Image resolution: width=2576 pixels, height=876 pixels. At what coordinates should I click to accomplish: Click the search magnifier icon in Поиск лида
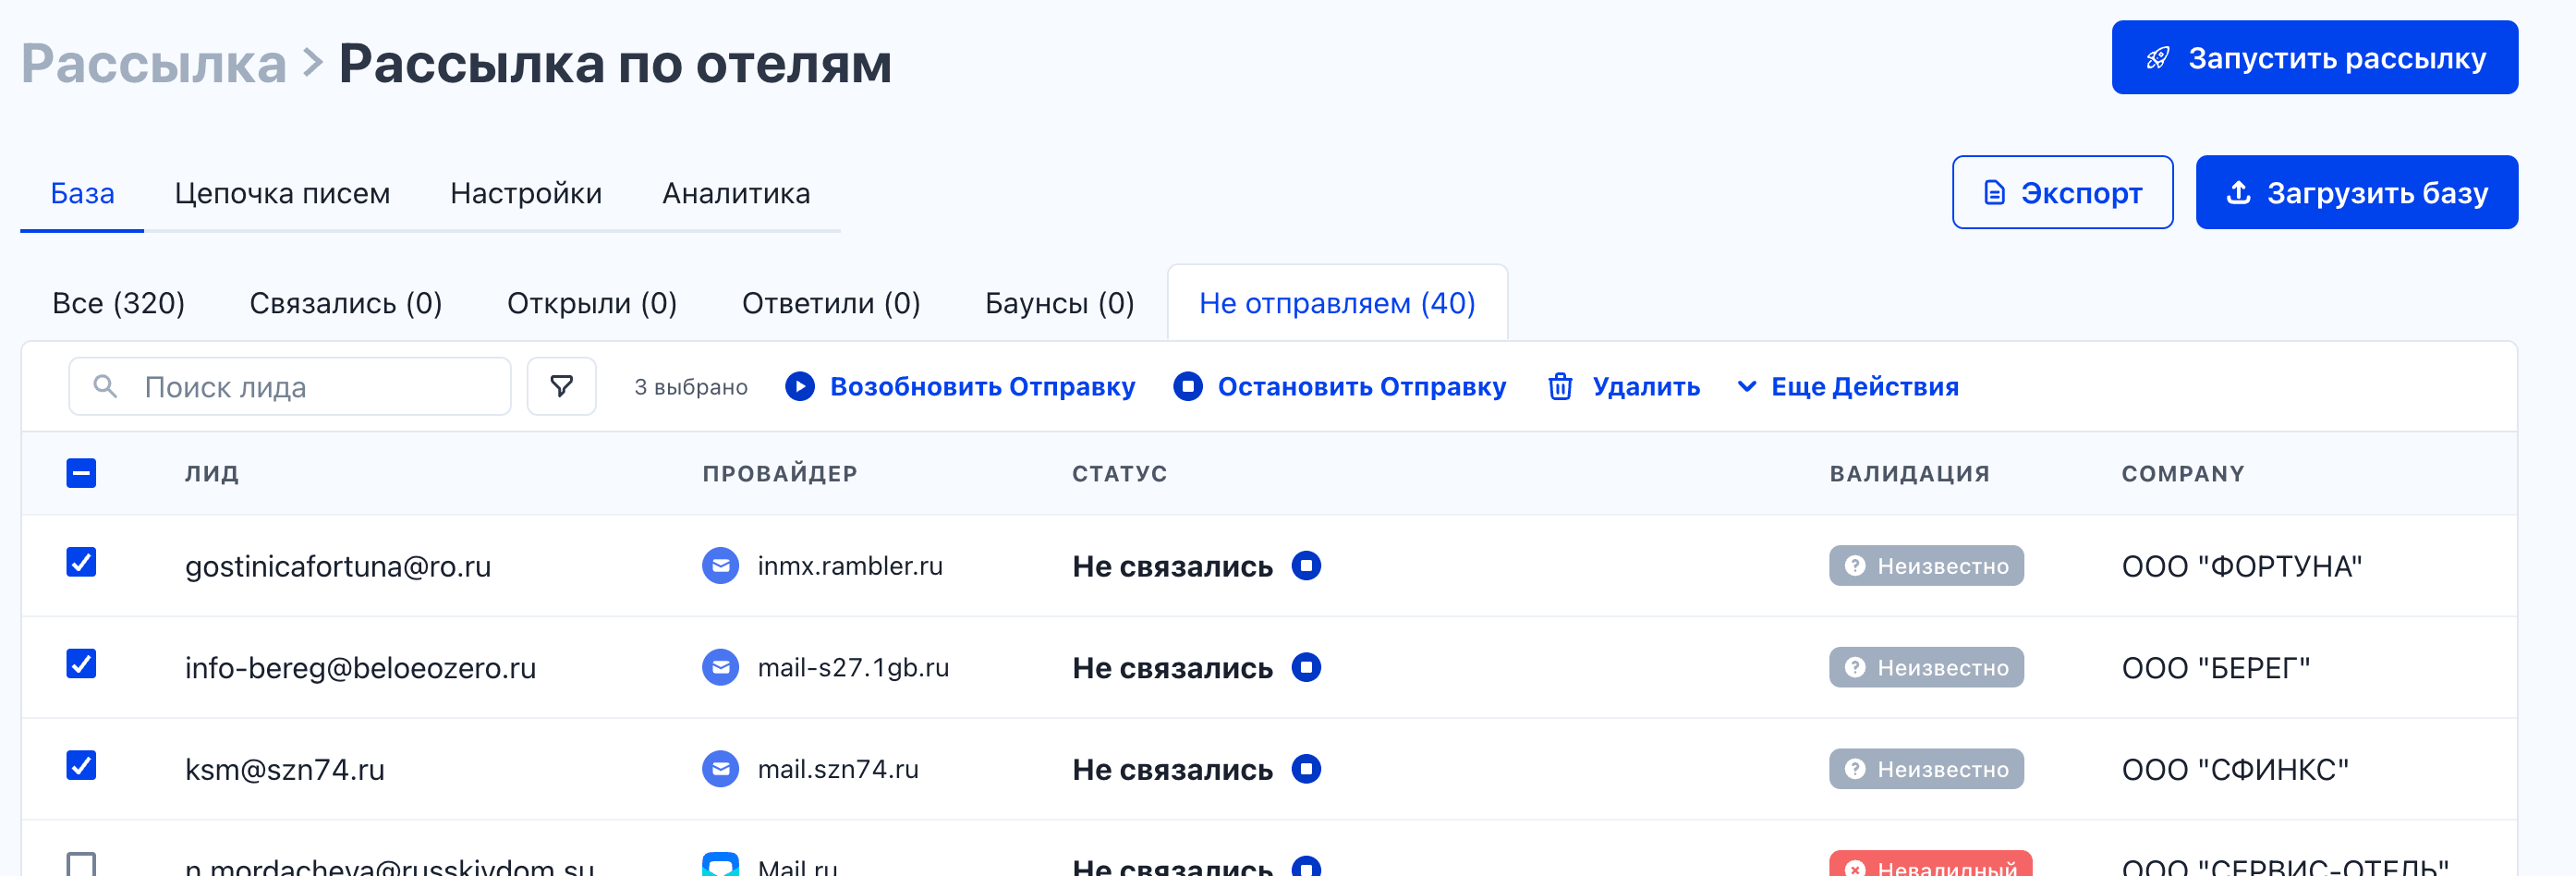click(106, 386)
